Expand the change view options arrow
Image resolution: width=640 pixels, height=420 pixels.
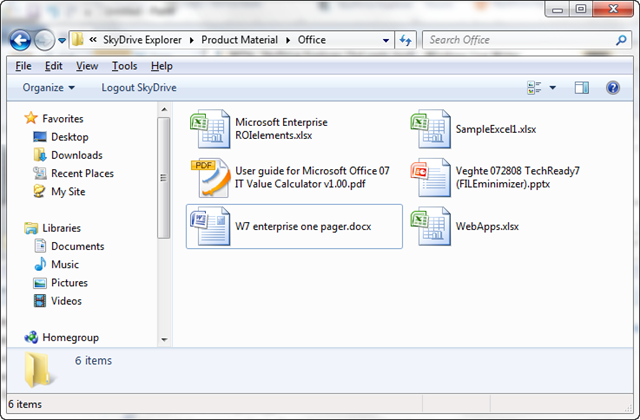(553, 88)
